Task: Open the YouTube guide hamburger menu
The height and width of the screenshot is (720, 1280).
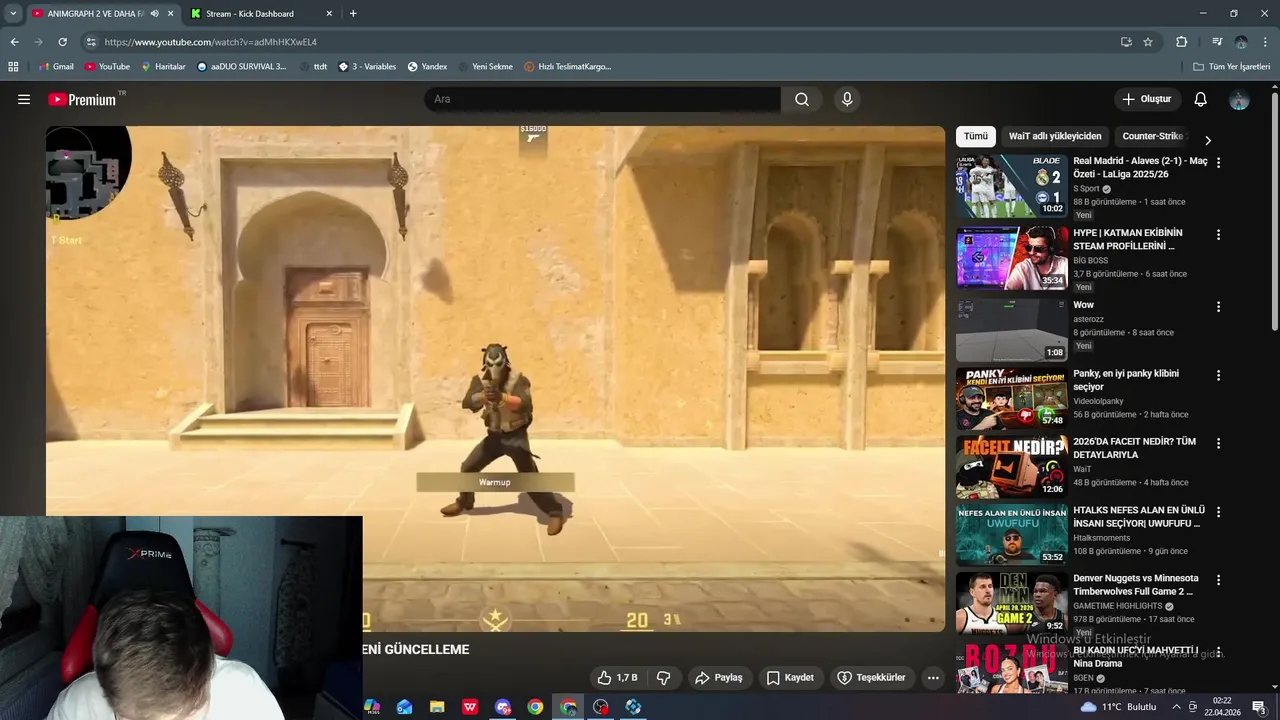Action: coord(24,99)
